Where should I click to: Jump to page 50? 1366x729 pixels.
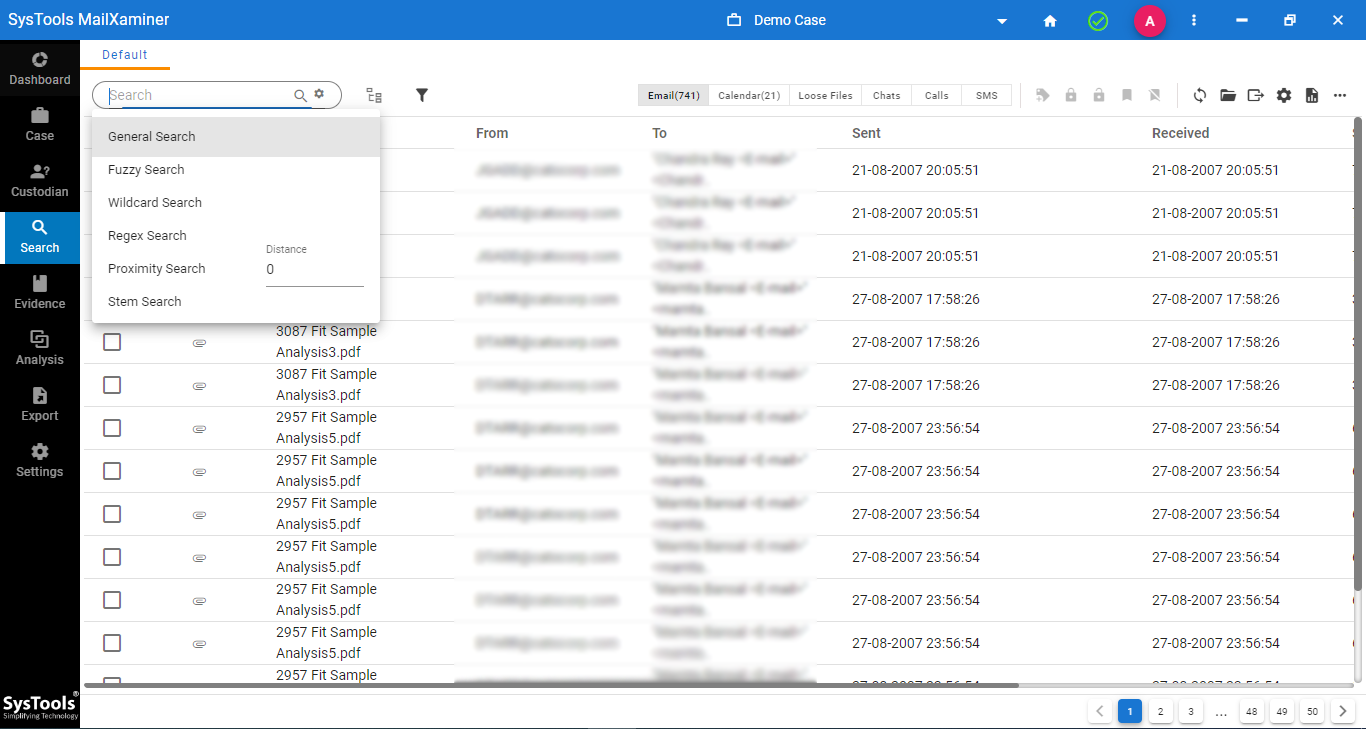[x=1313, y=712]
